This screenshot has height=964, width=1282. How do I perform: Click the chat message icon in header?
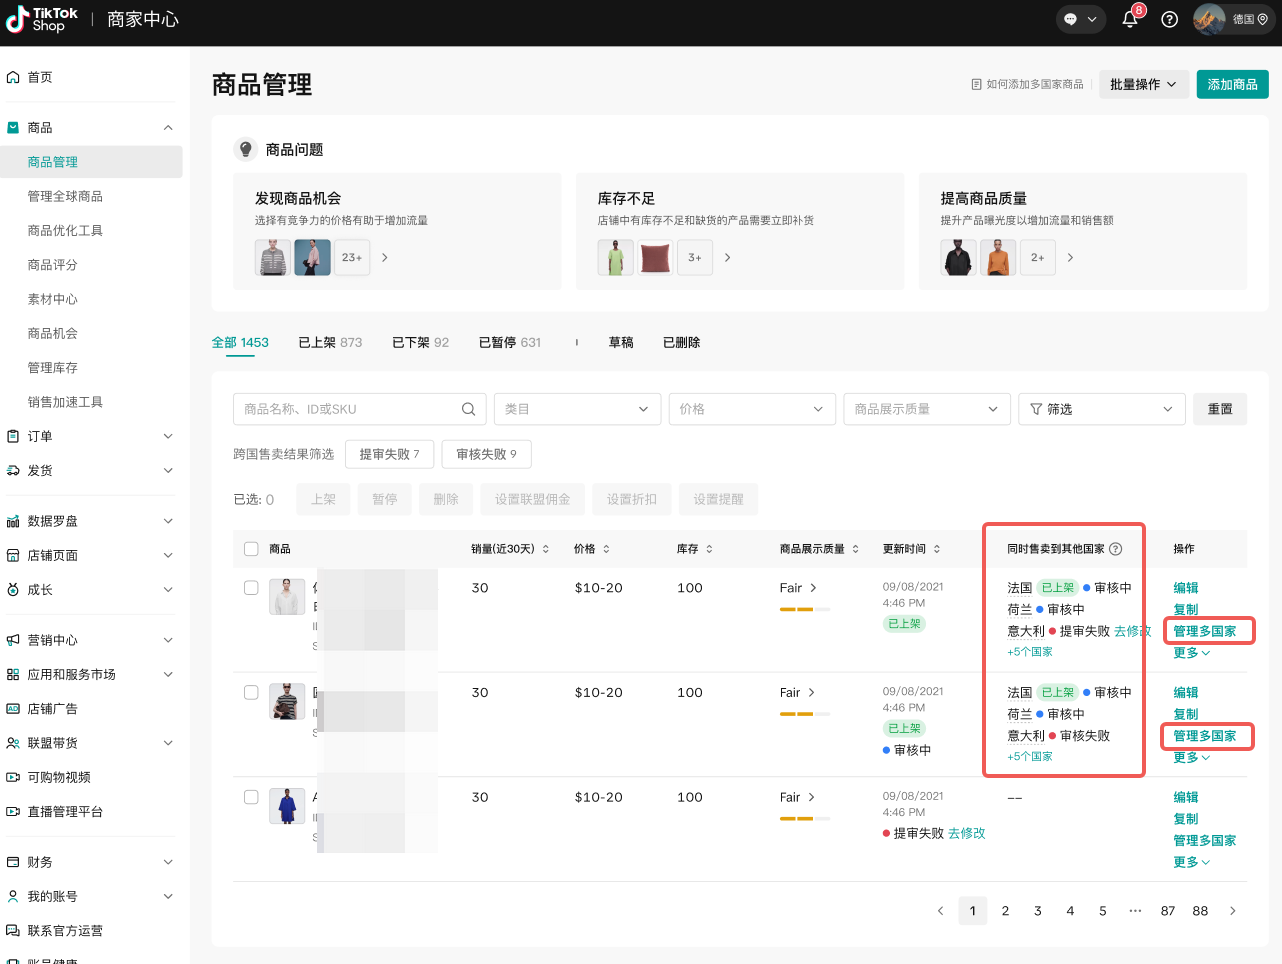pos(1071,19)
